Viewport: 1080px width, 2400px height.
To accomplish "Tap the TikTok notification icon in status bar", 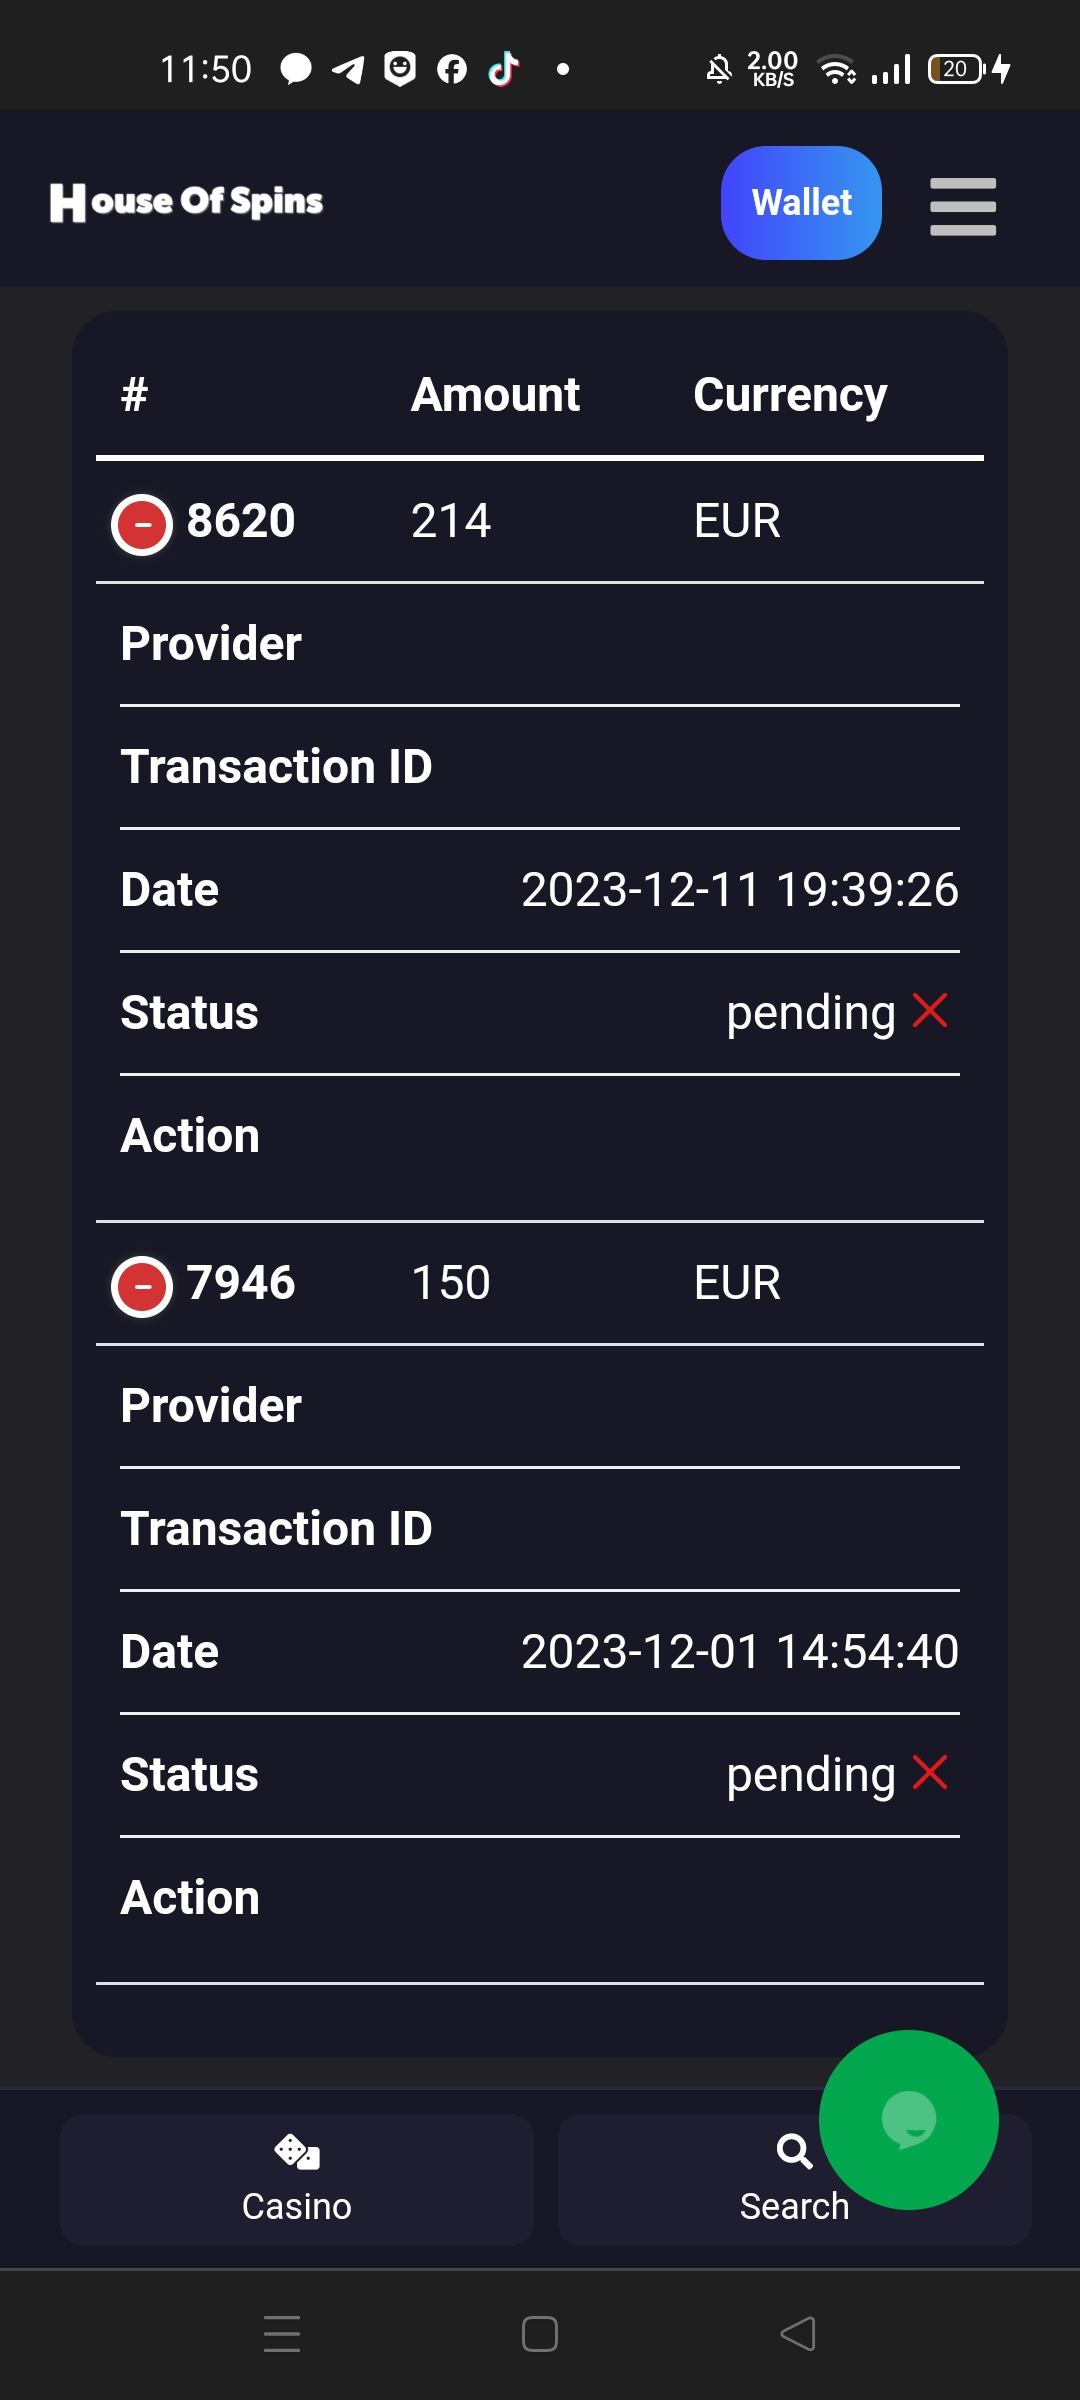I will point(504,69).
